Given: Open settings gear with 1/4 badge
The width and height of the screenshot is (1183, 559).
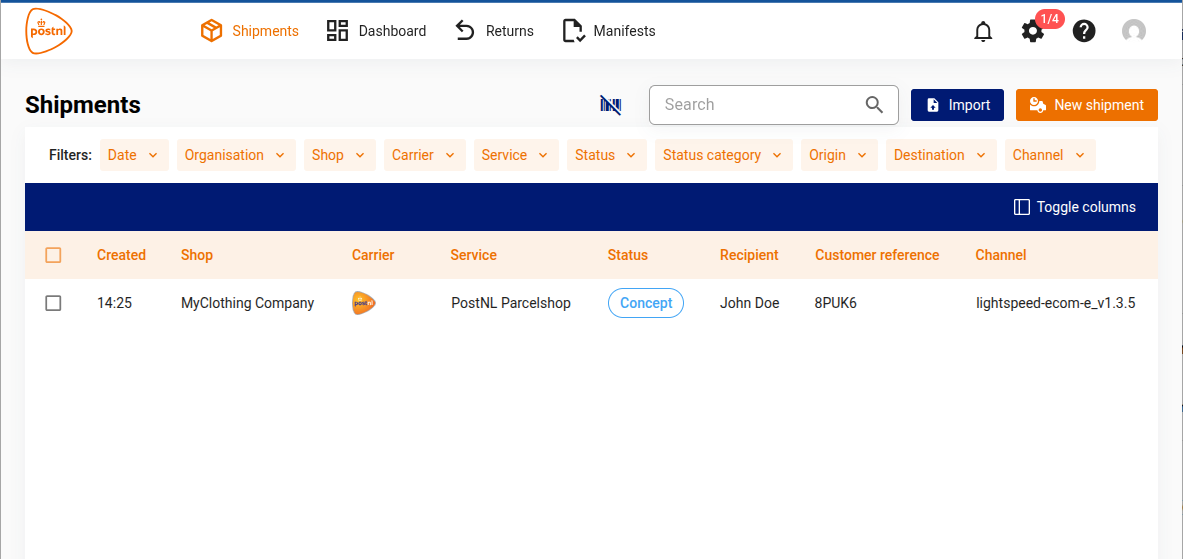Looking at the screenshot, I should [1032, 32].
